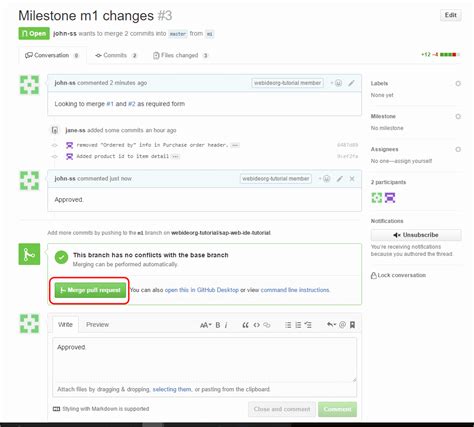Click the 2 minutes ago comment timestamp

[x=128, y=83]
